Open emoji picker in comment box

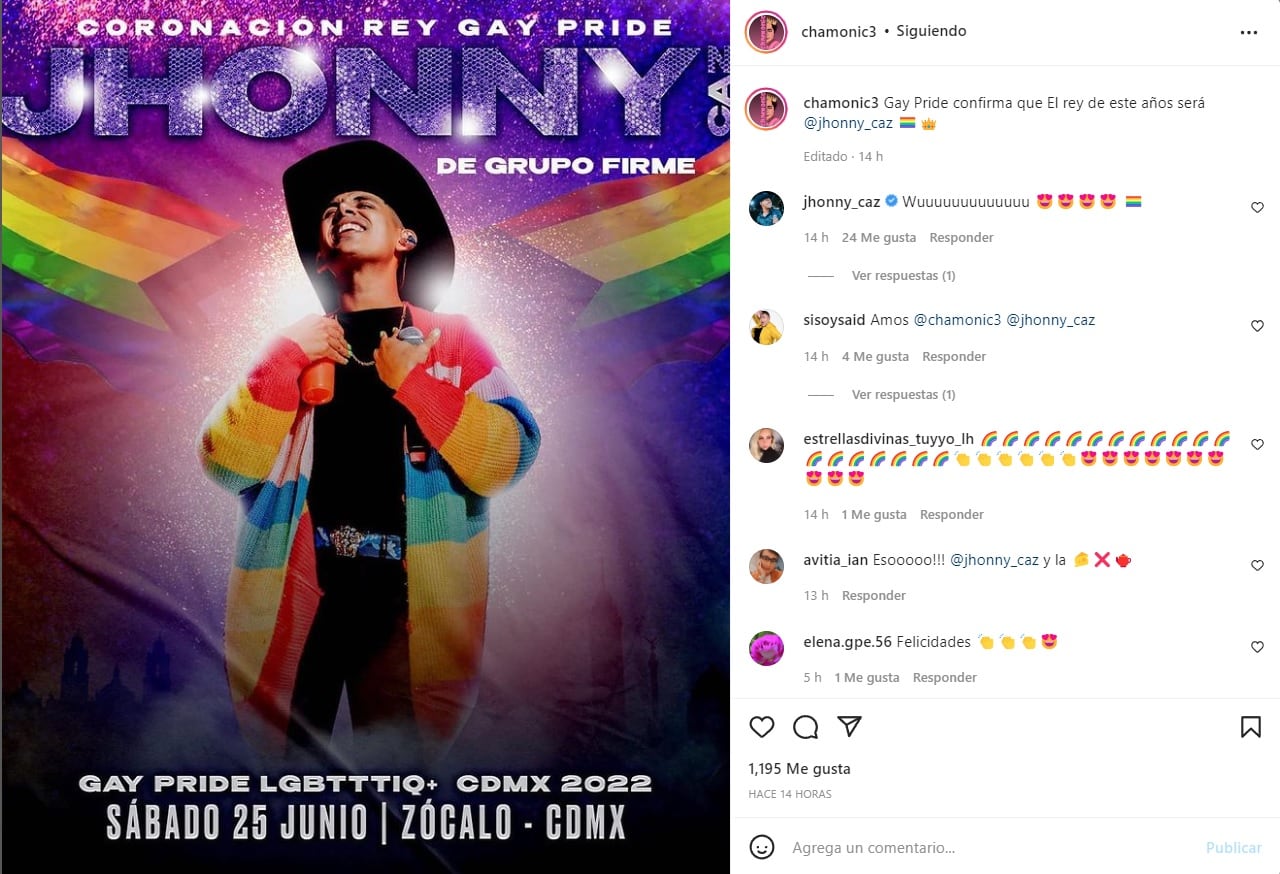click(x=762, y=847)
